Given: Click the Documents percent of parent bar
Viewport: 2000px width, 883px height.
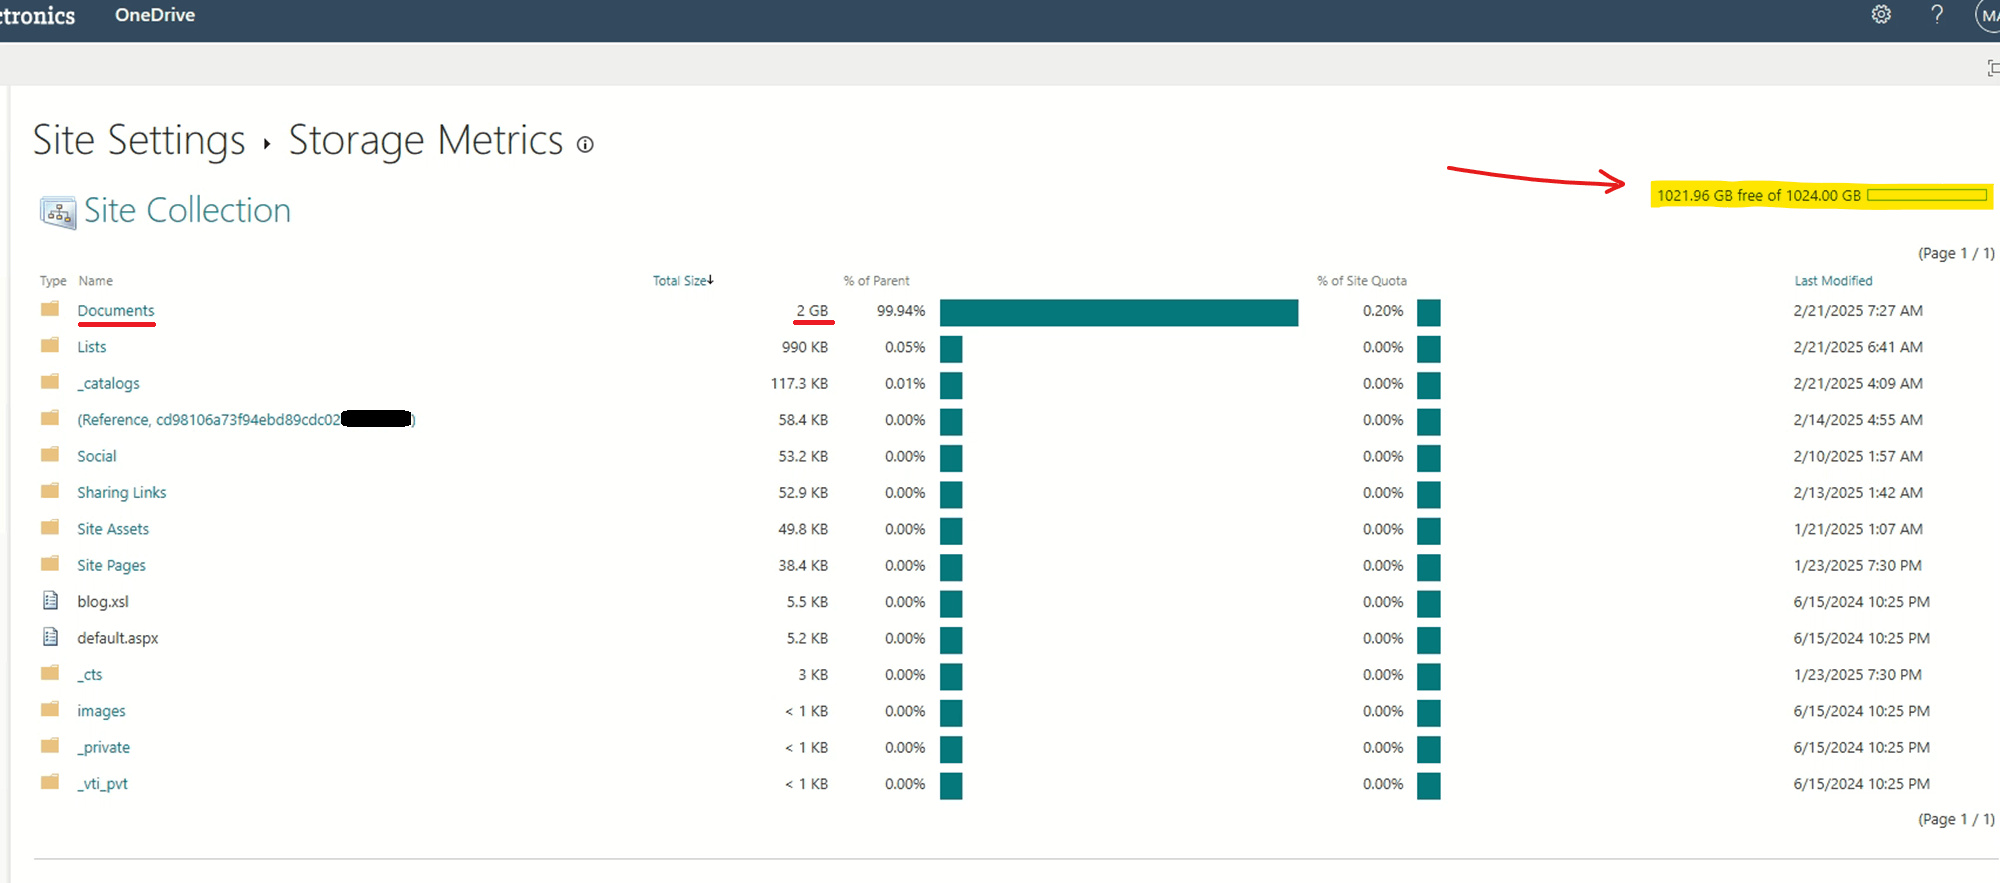Looking at the screenshot, I should [1119, 313].
